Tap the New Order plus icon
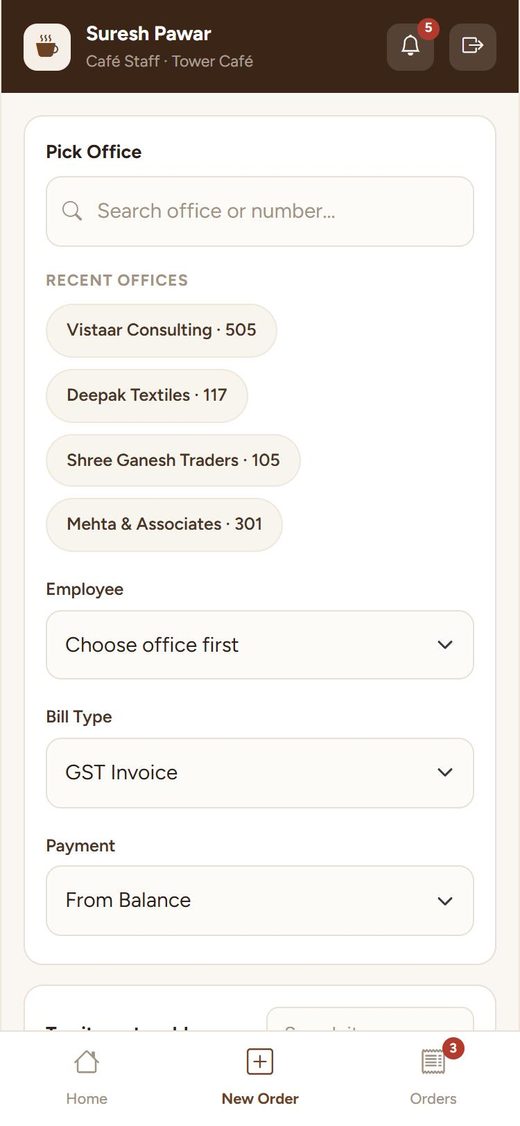Viewport: 520px width, 1126px height. click(260, 1061)
